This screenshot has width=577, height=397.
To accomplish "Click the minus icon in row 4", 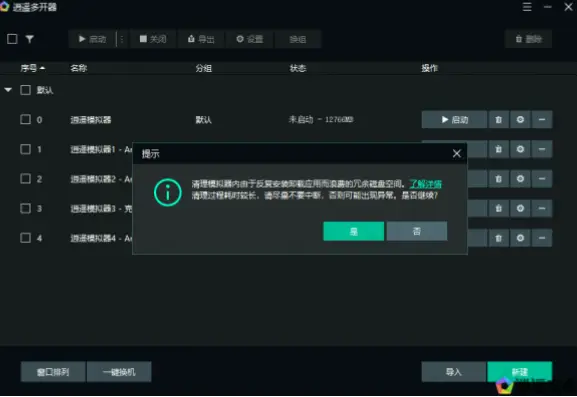I will click(x=542, y=238).
